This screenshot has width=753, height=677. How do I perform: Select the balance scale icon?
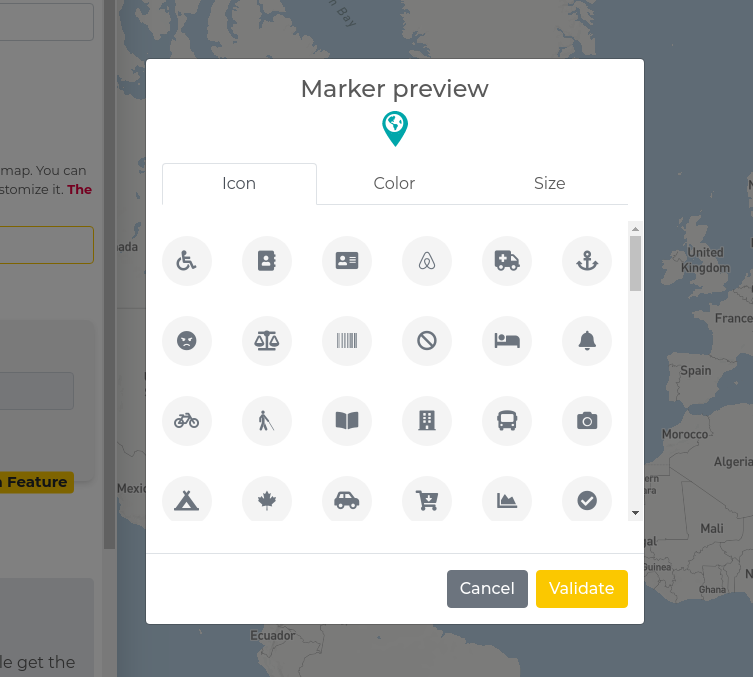point(267,341)
